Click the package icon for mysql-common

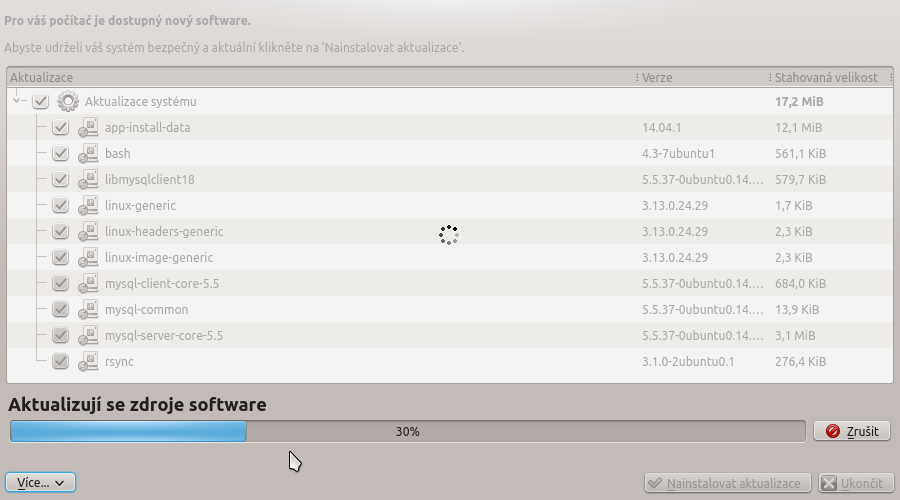coord(88,309)
